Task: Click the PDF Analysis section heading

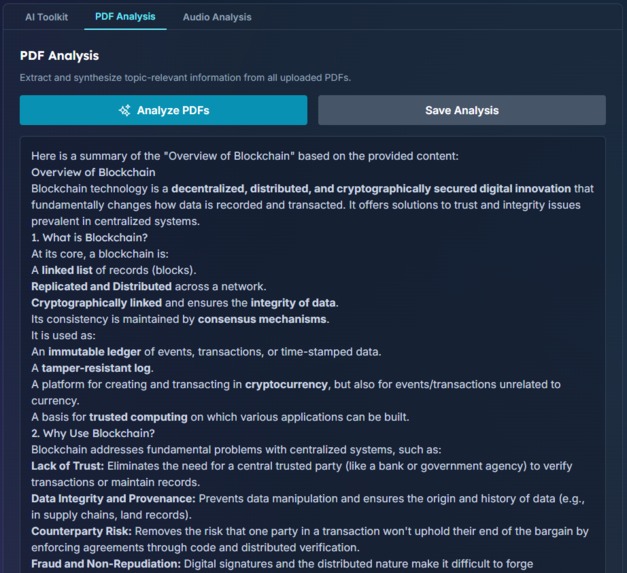Action: point(59,56)
